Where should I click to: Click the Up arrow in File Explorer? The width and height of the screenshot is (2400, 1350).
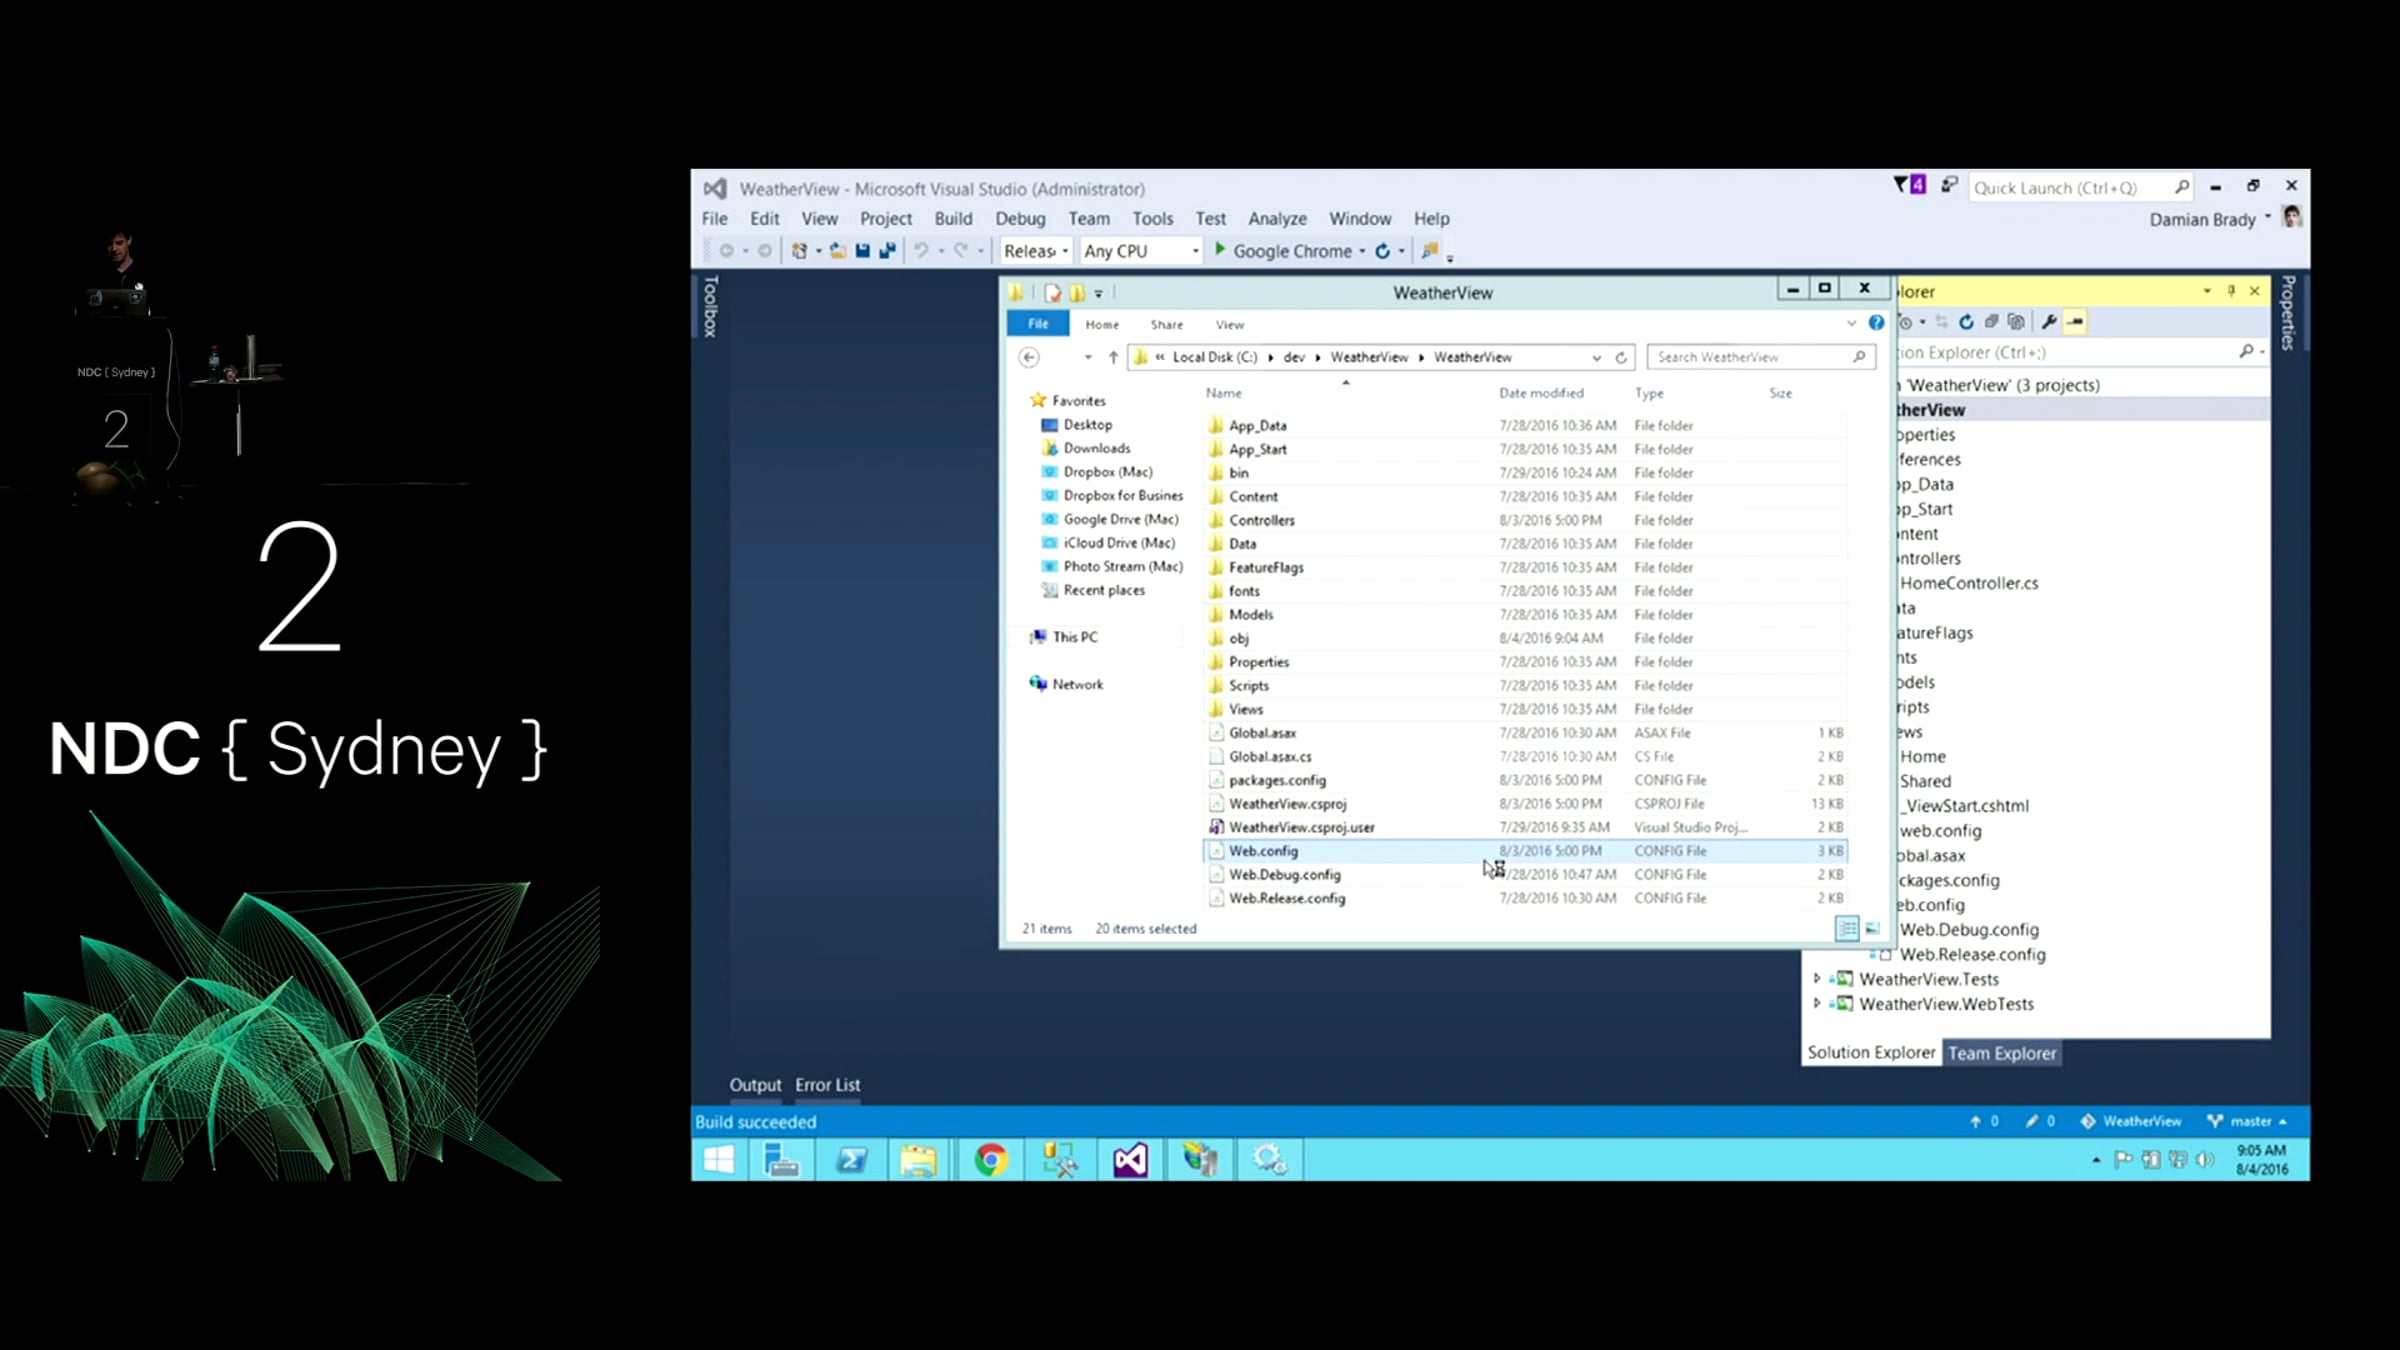[x=1113, y=357]
